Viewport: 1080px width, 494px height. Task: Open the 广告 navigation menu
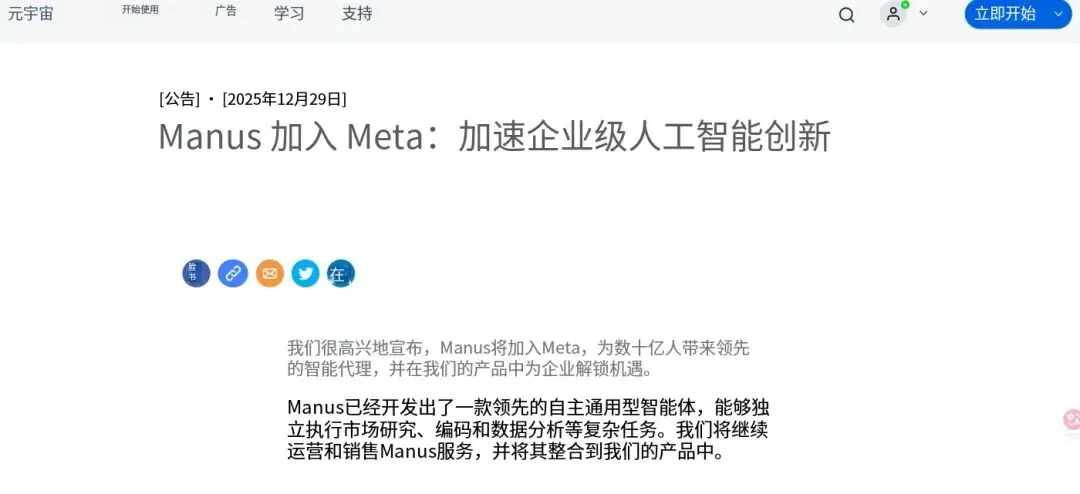[225, 11]
